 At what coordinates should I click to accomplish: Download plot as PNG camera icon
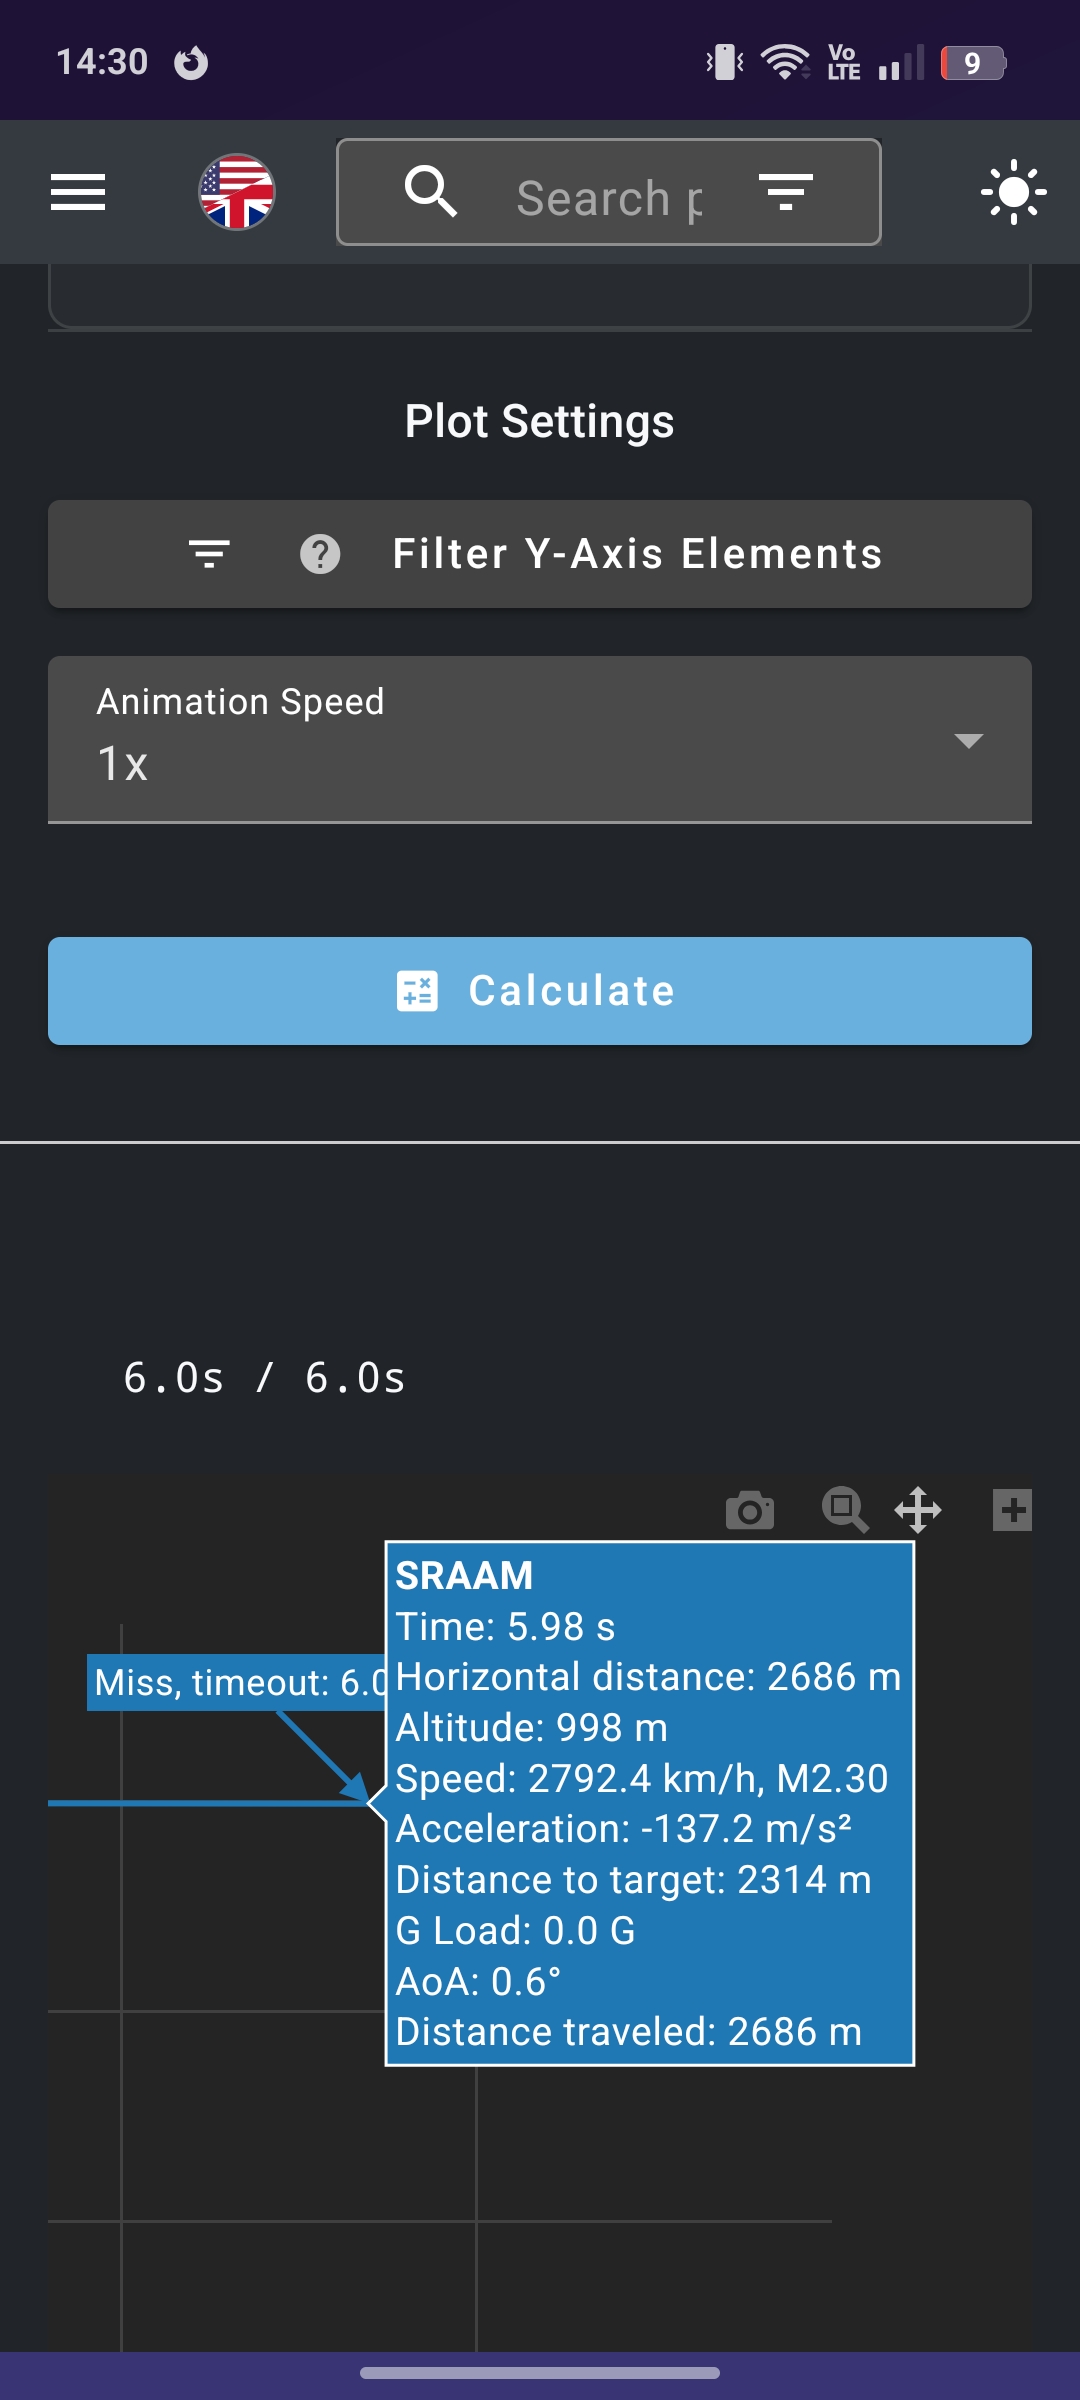pyautogui.click(x=750, y=1510)
